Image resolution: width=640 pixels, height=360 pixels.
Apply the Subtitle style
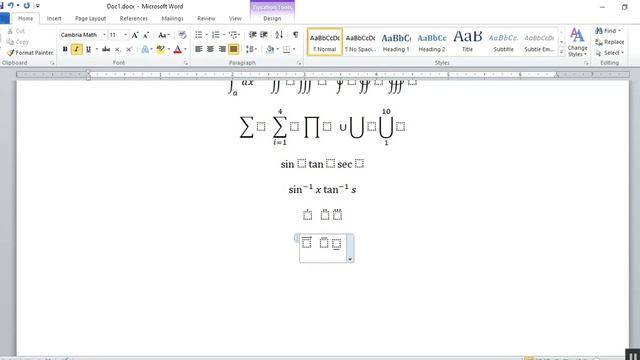point(503,42)
